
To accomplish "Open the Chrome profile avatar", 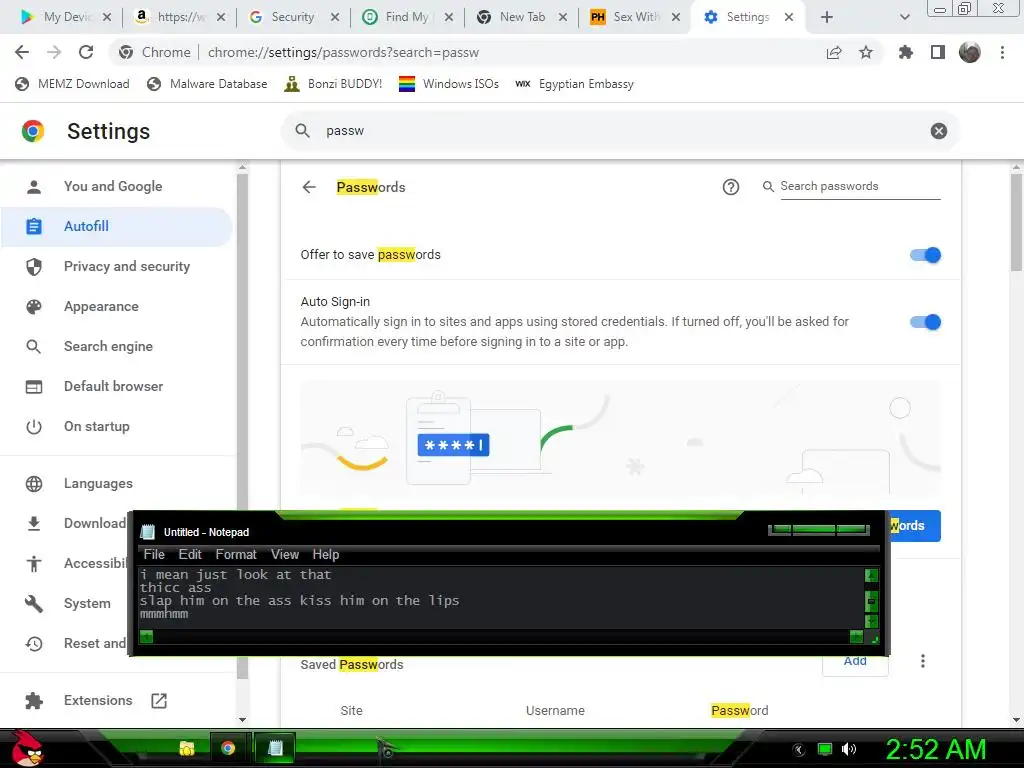I will coord(970,52).
